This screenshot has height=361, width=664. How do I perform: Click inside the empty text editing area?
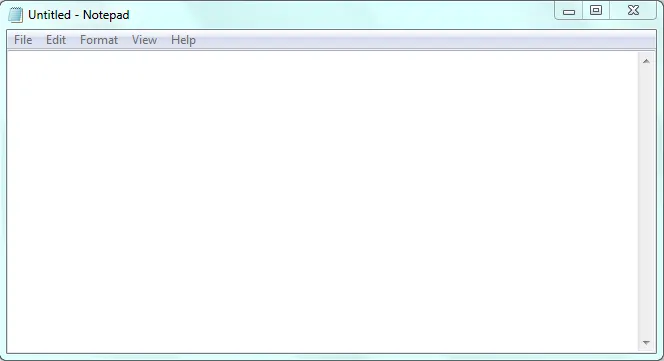[x=322, y=202]
